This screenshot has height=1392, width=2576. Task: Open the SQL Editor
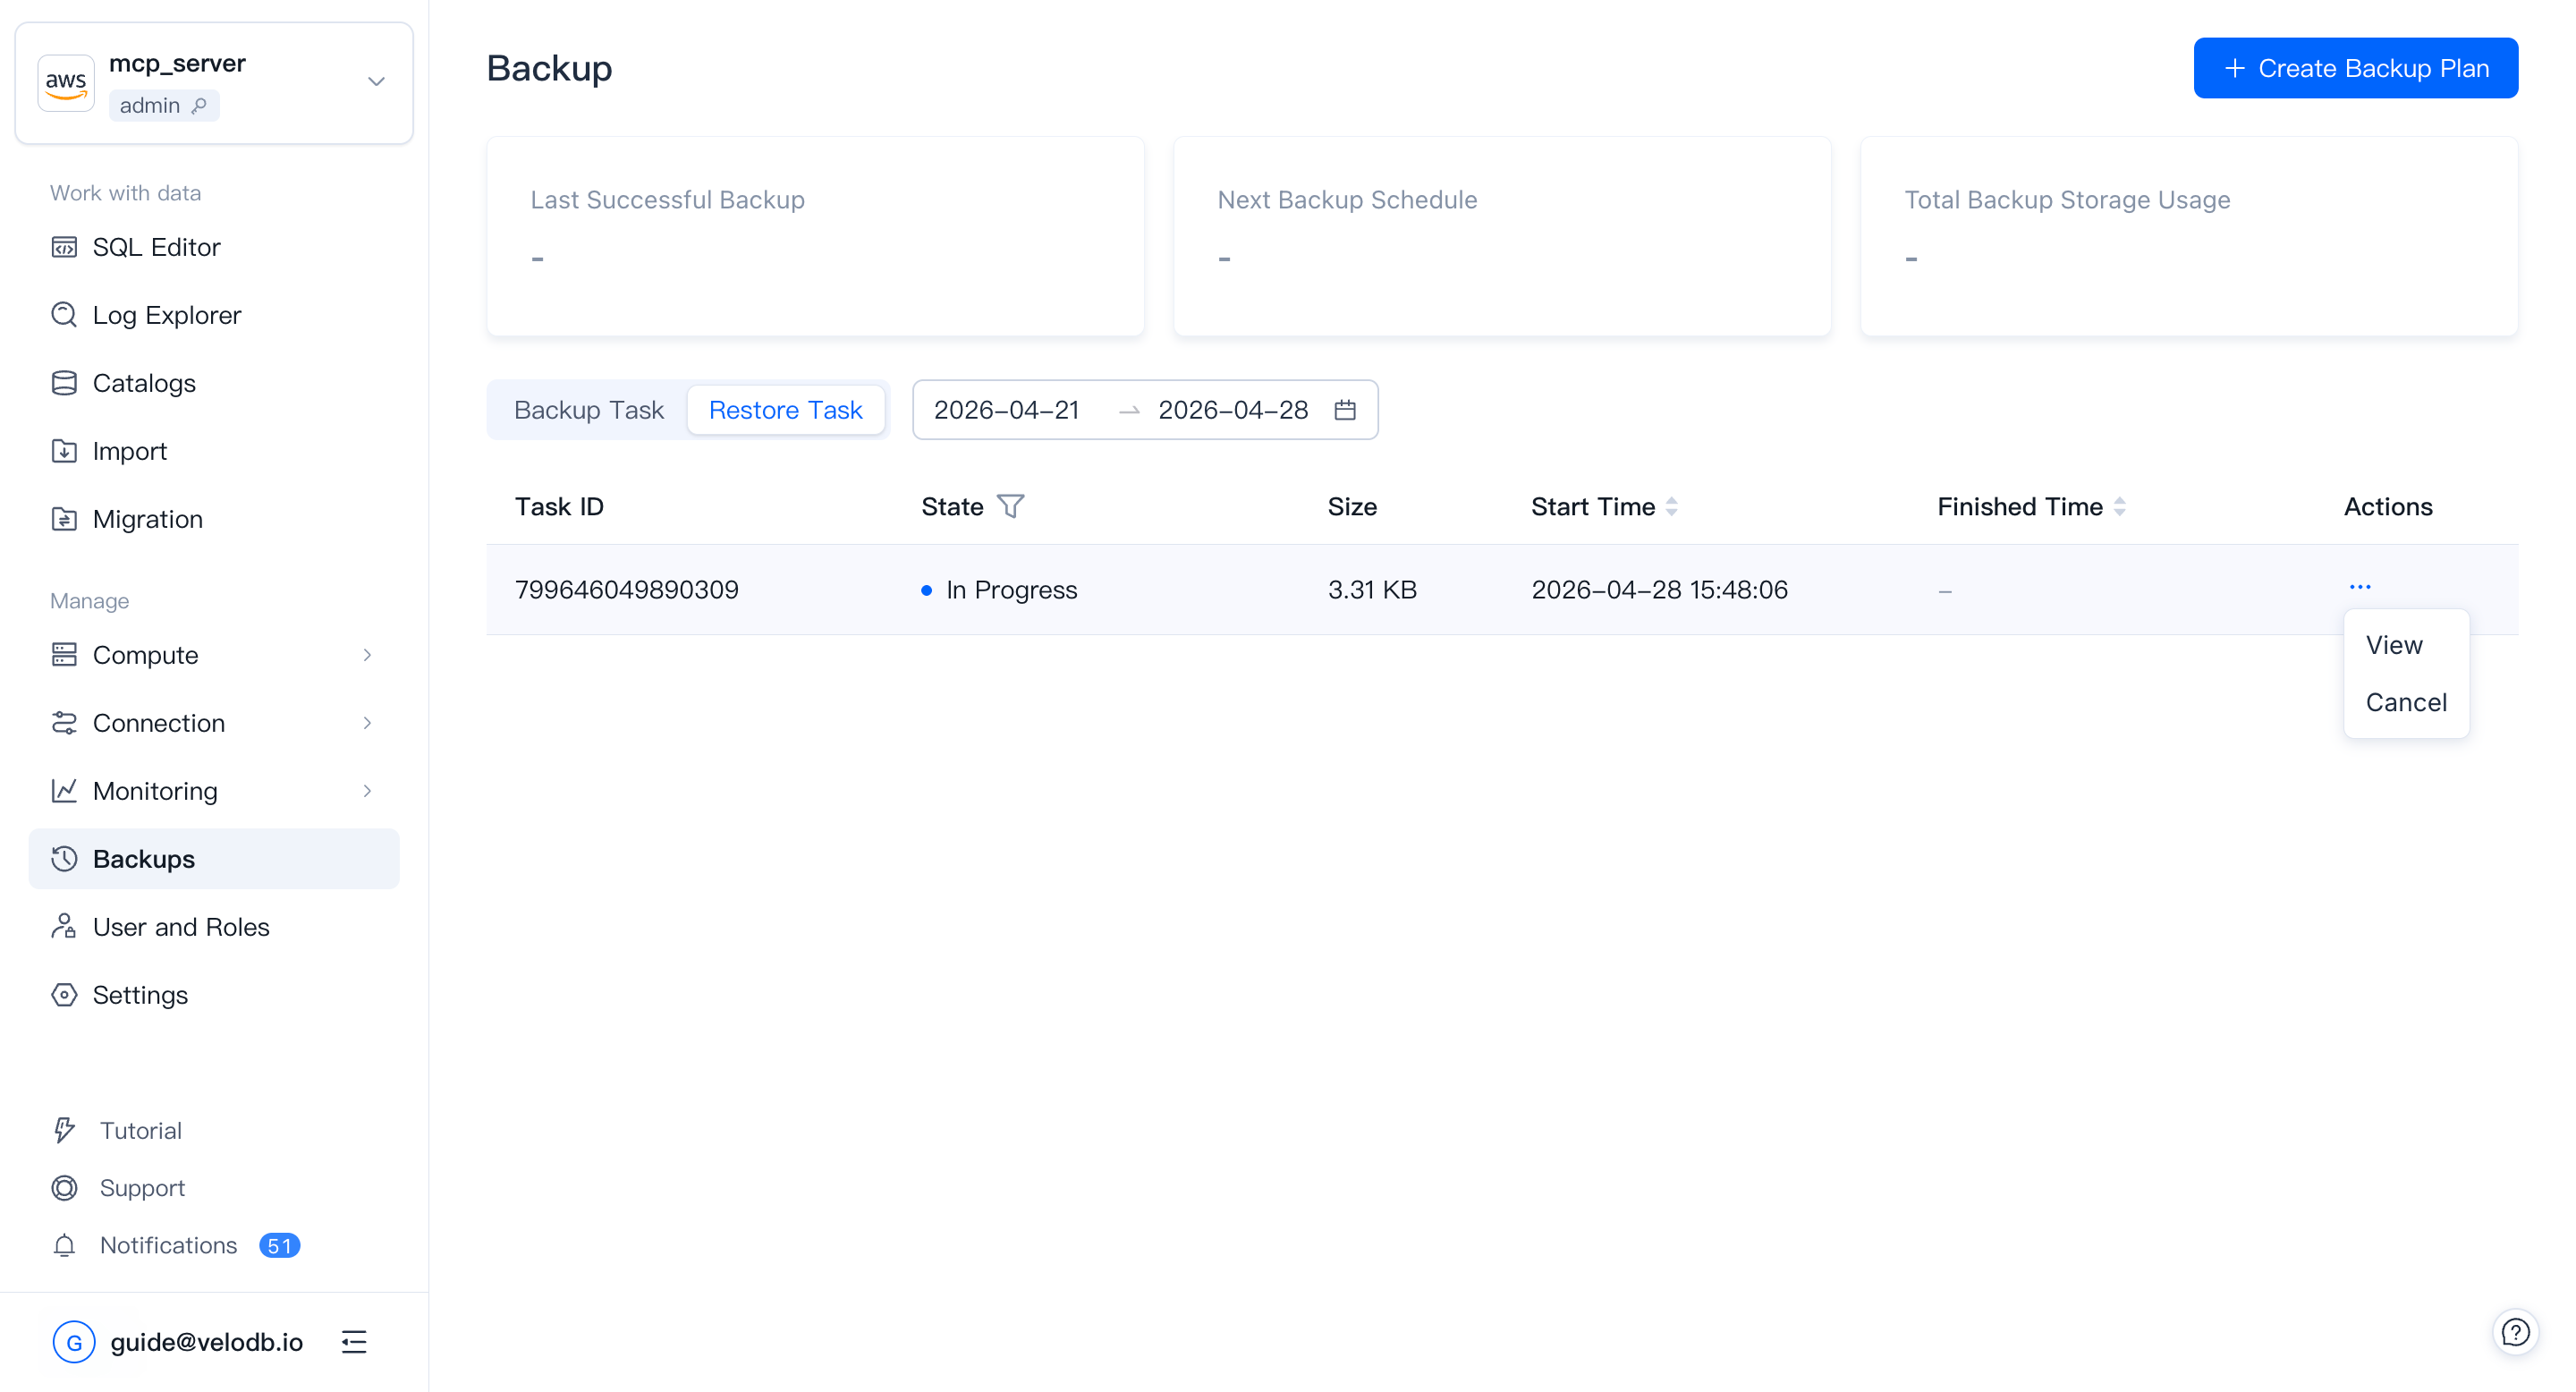pyautogui.click(x=156, y=247)
